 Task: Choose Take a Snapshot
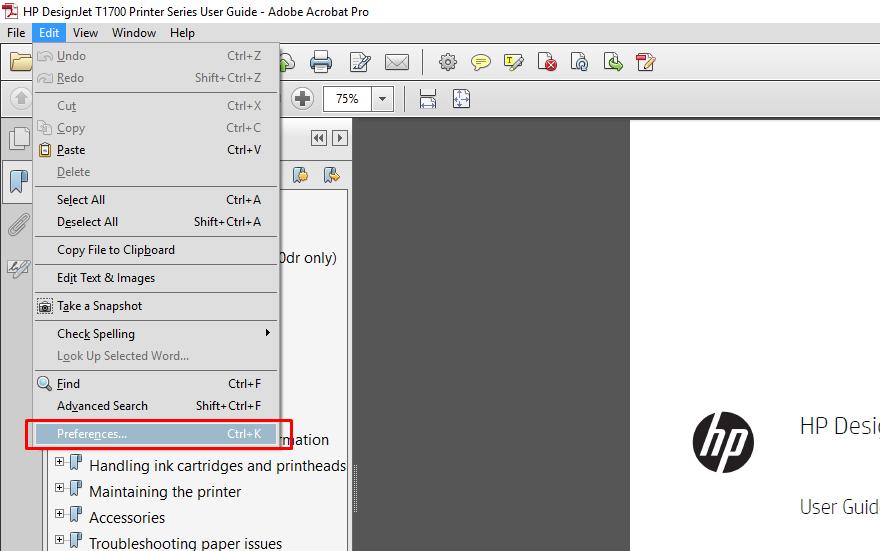(157, 306)
